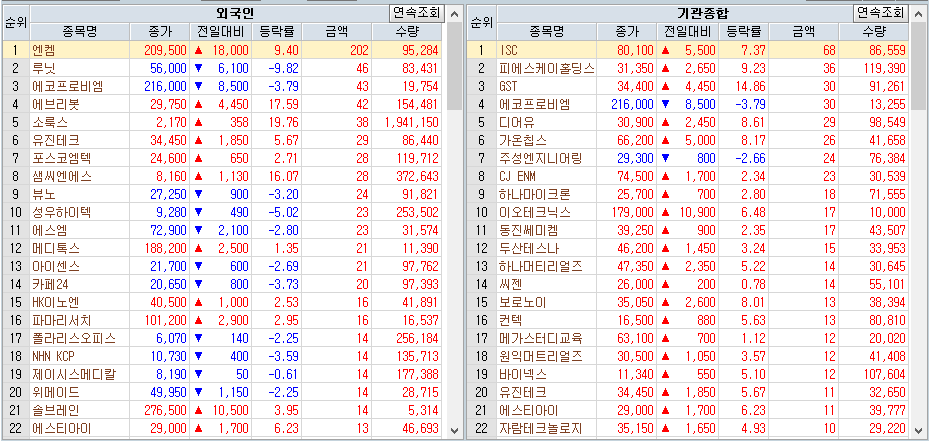930x441 pixels.
Task: Select 동진쎄미켐 stock name
Action: [528, 231]
